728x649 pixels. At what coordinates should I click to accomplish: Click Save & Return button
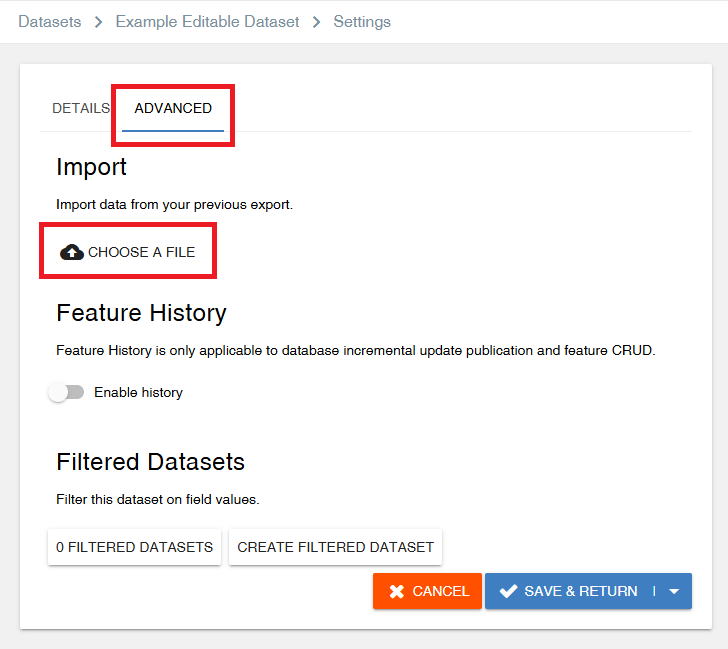(568, 591)
